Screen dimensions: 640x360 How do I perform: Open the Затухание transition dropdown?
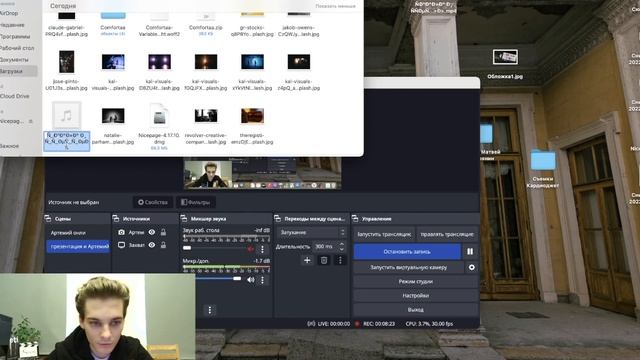(x=312, y=232)
